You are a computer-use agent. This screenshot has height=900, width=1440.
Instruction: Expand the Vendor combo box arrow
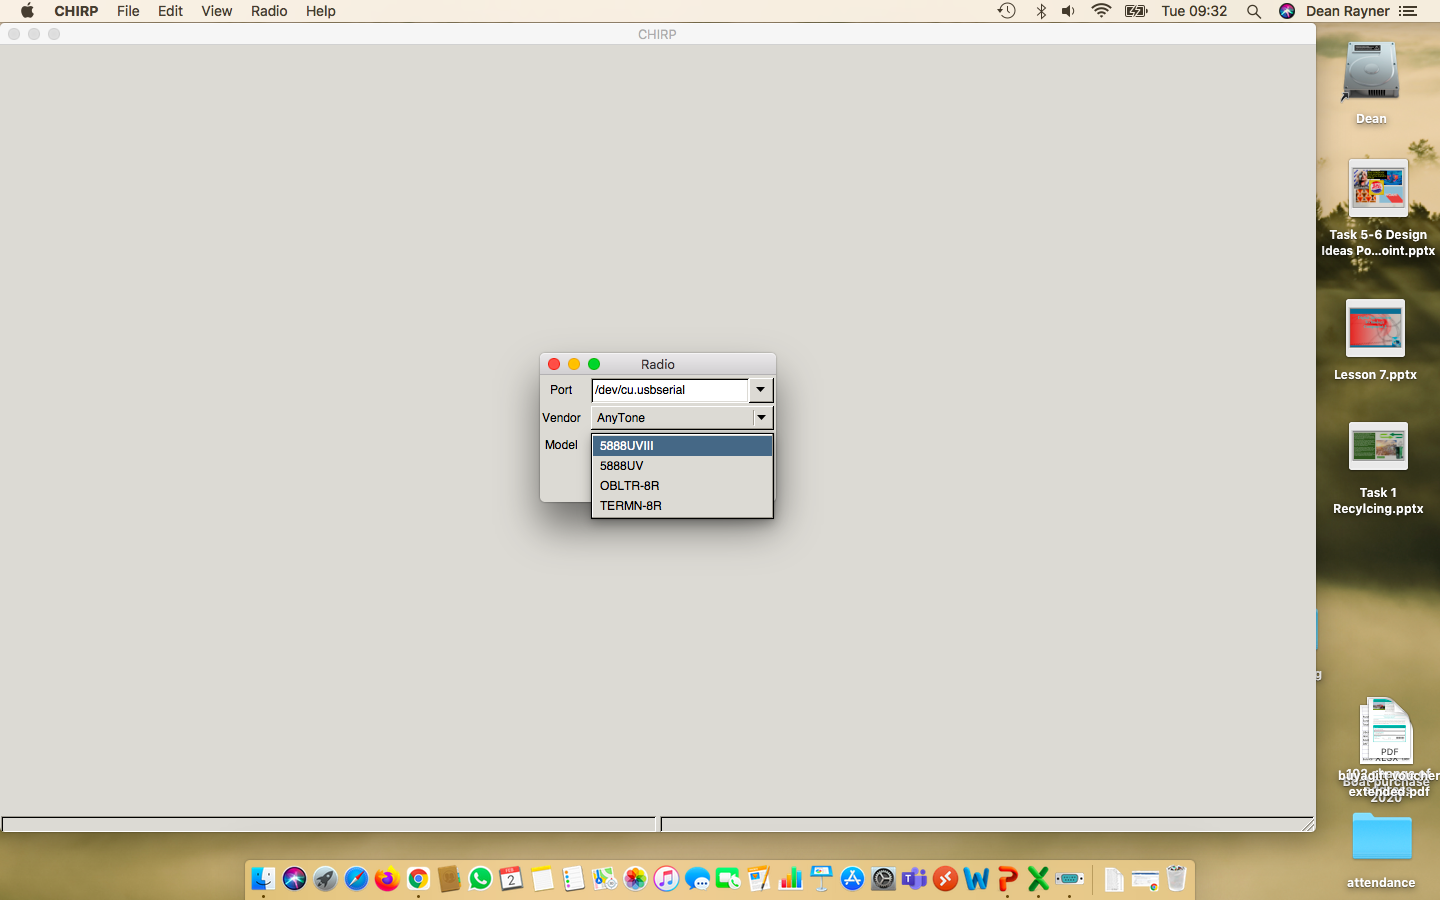pyautogui.click(x=762, y=418)
